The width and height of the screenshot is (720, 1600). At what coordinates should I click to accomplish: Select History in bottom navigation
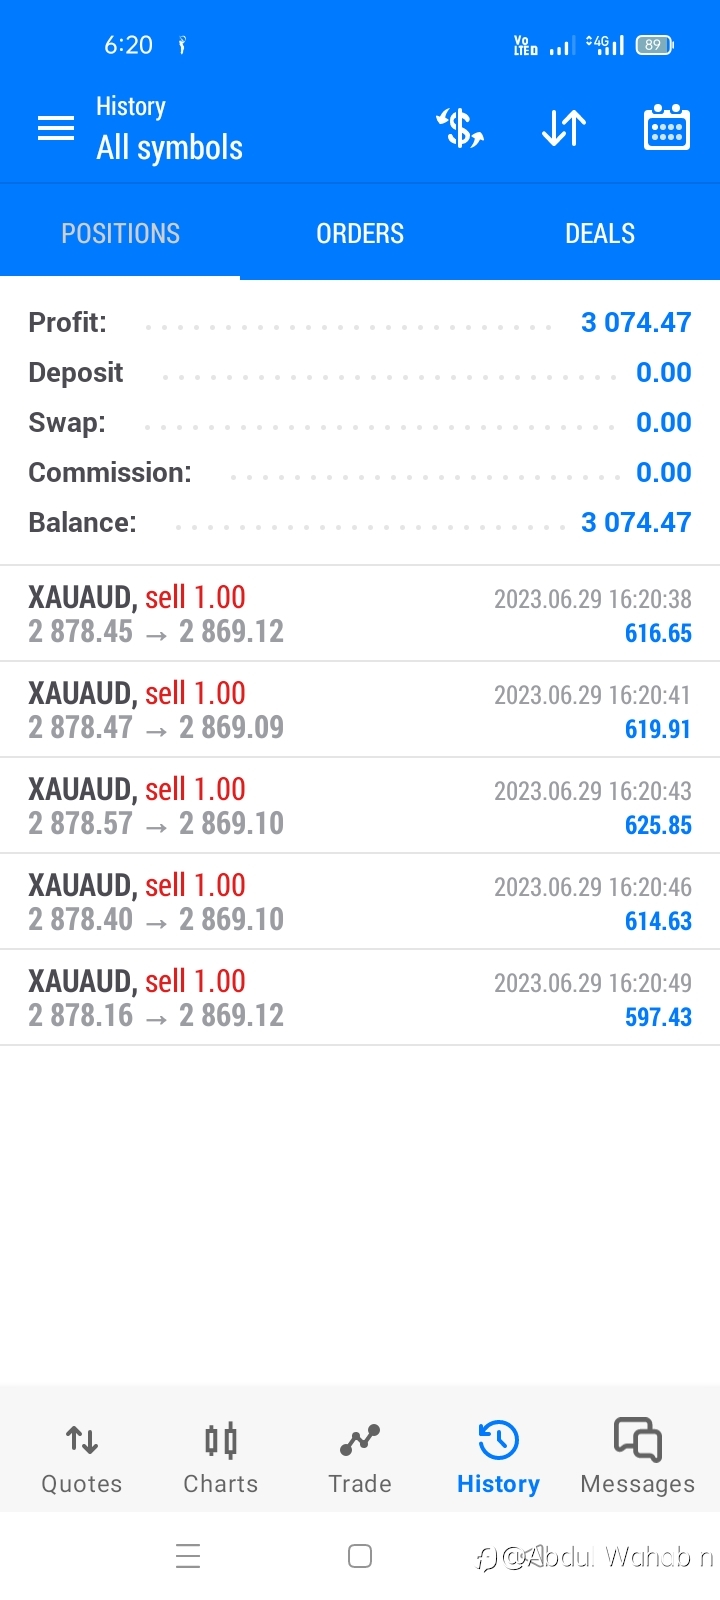[498, 1458]
